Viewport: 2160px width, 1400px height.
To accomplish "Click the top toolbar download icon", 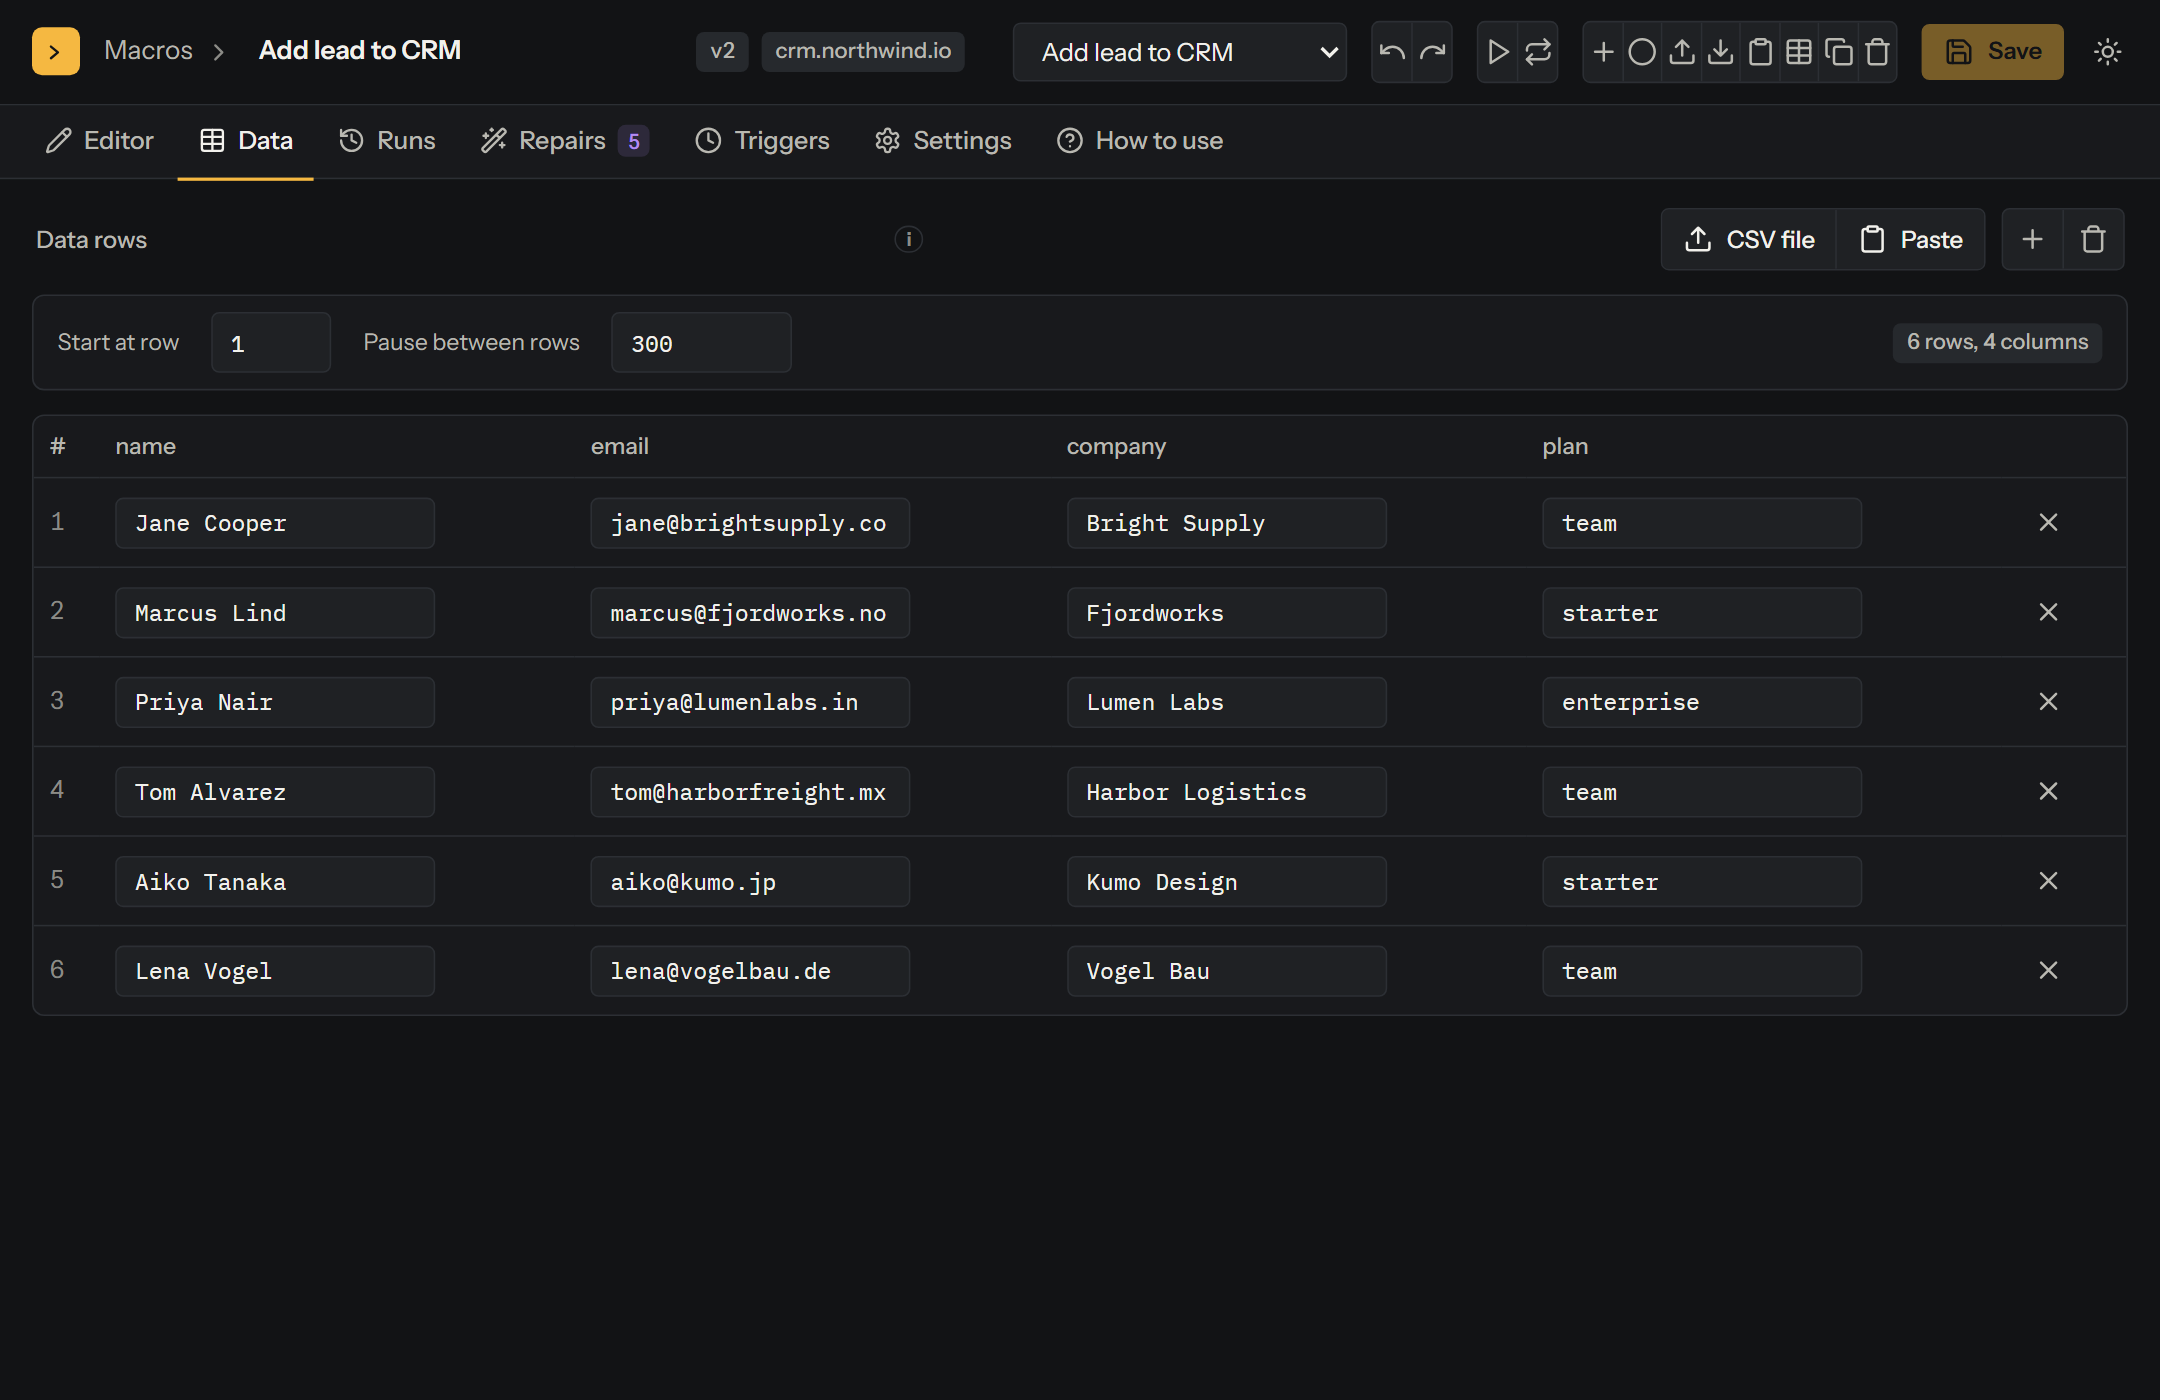I will 1720,51.
